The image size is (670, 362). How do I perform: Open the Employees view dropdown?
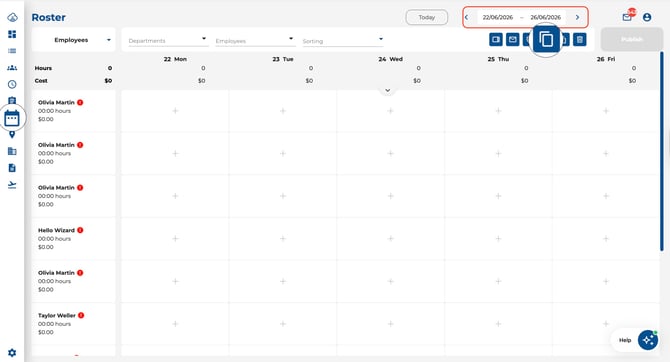point(73,40)
